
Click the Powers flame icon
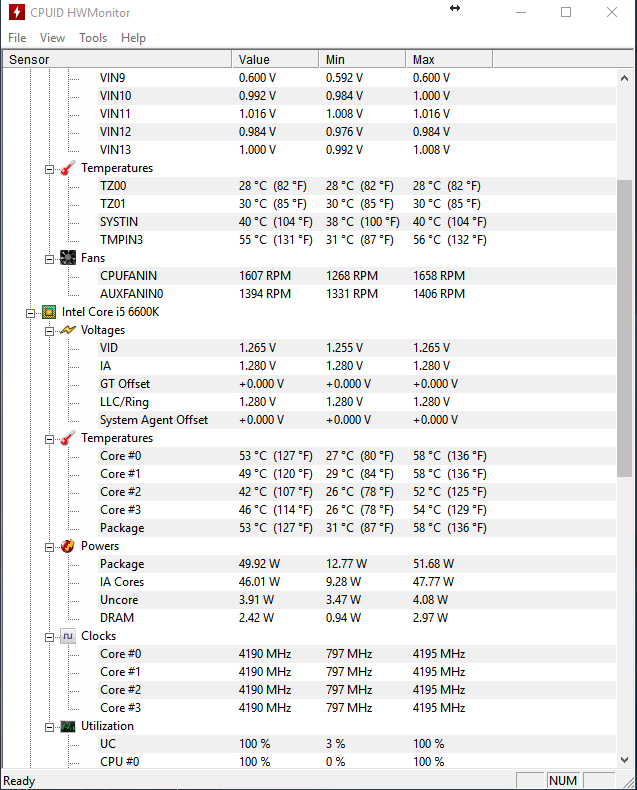tap(68, 546)
